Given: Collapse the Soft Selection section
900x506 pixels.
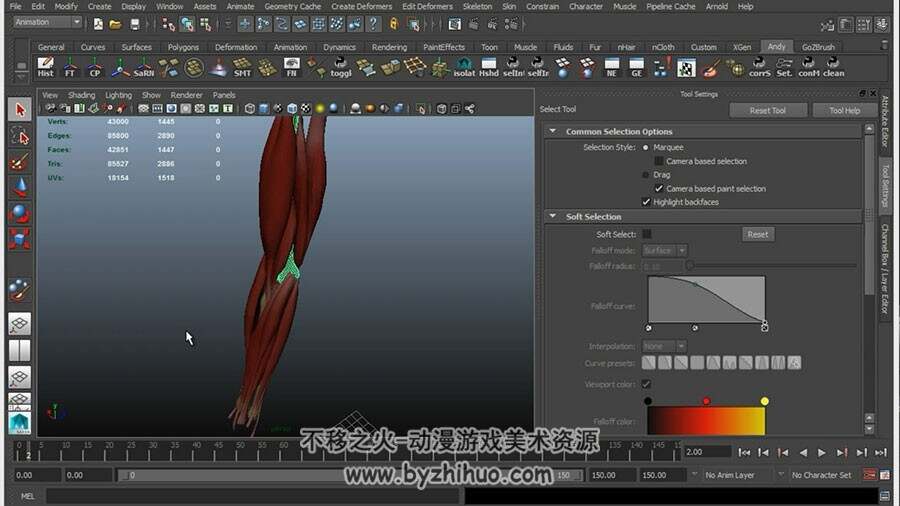Looking at the screenshot, I should coord(553,216).
